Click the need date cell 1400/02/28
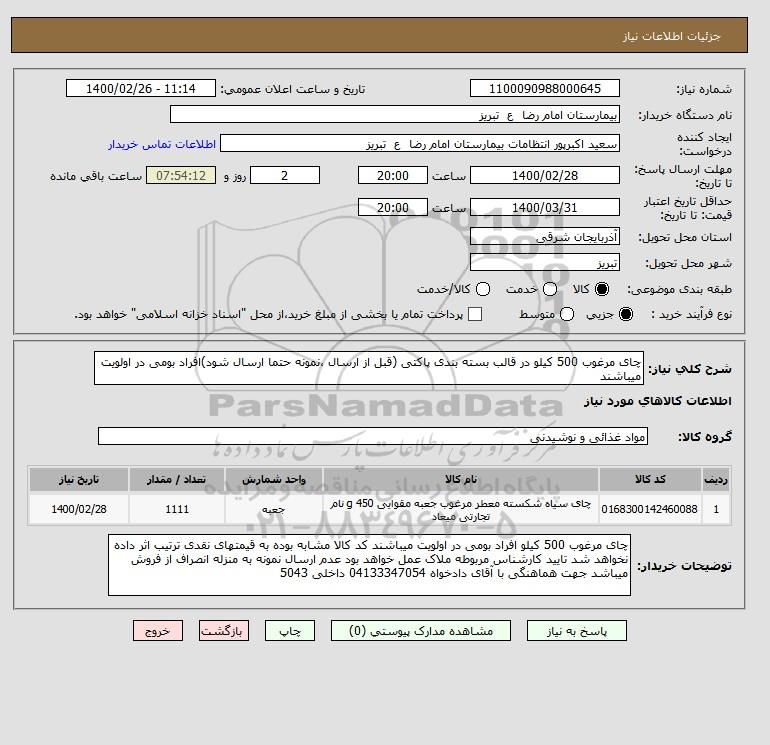Image resolution: width=770 pixels, height=745 pixels. pyautogui.click(x=79, y=509)
